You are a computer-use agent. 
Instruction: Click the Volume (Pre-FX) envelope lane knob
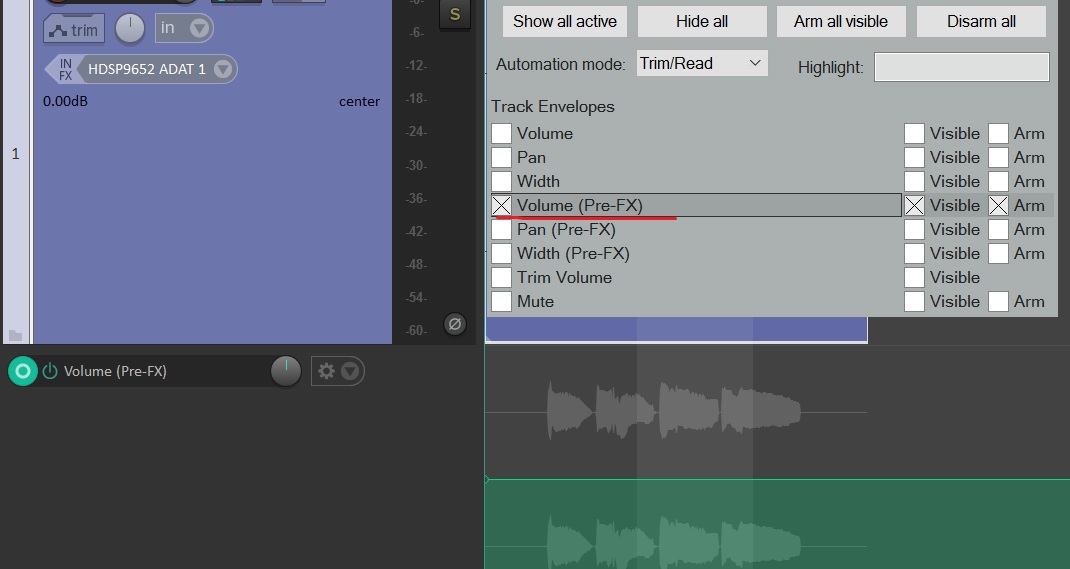pos(286,371)
